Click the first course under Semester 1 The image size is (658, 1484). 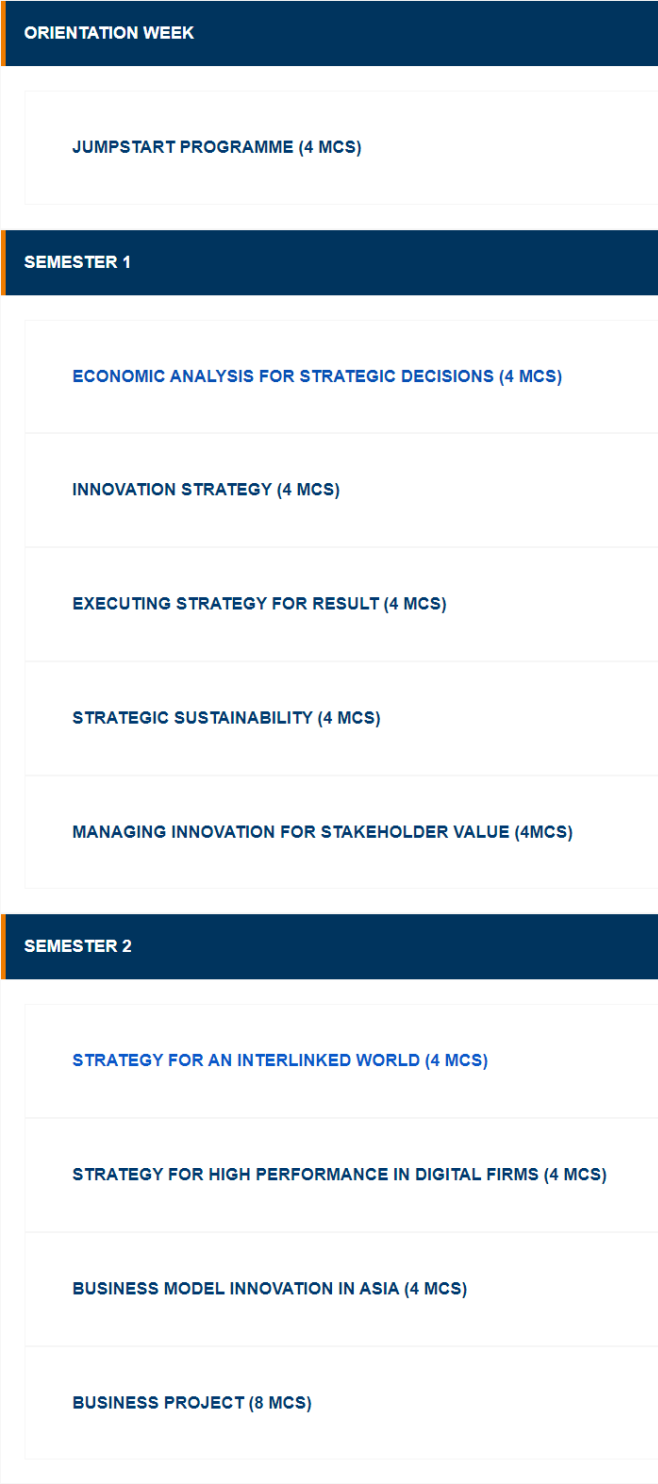(x=316, y=377)
